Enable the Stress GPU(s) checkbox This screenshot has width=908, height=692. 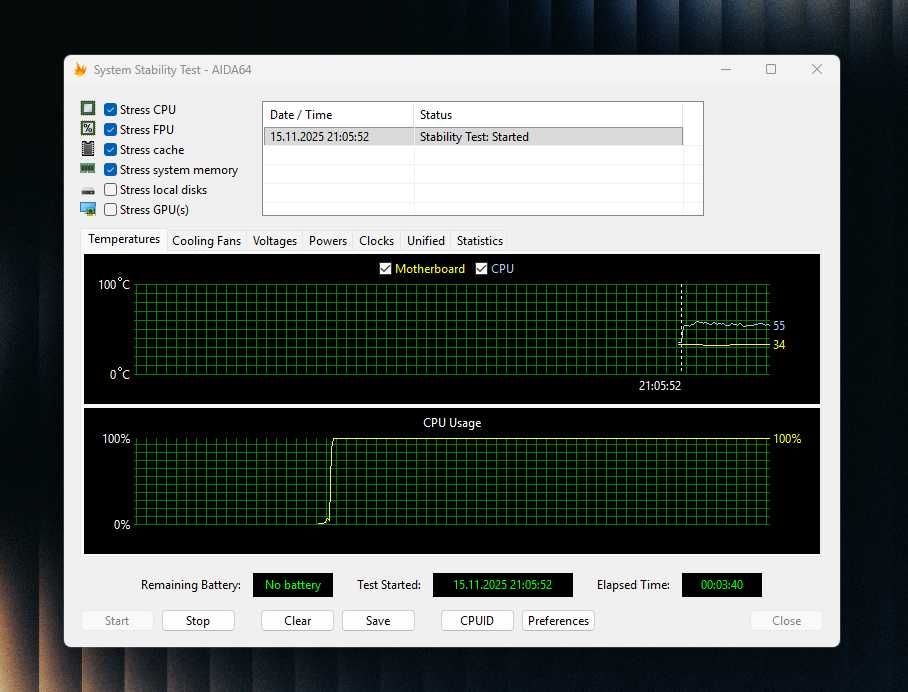pyautogui.click(x=111, y=210)
